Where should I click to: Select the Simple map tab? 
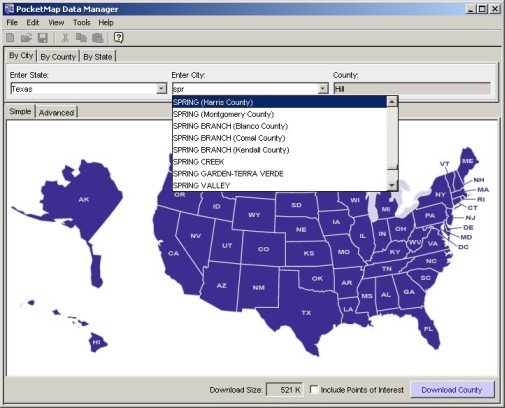point(20,111)
